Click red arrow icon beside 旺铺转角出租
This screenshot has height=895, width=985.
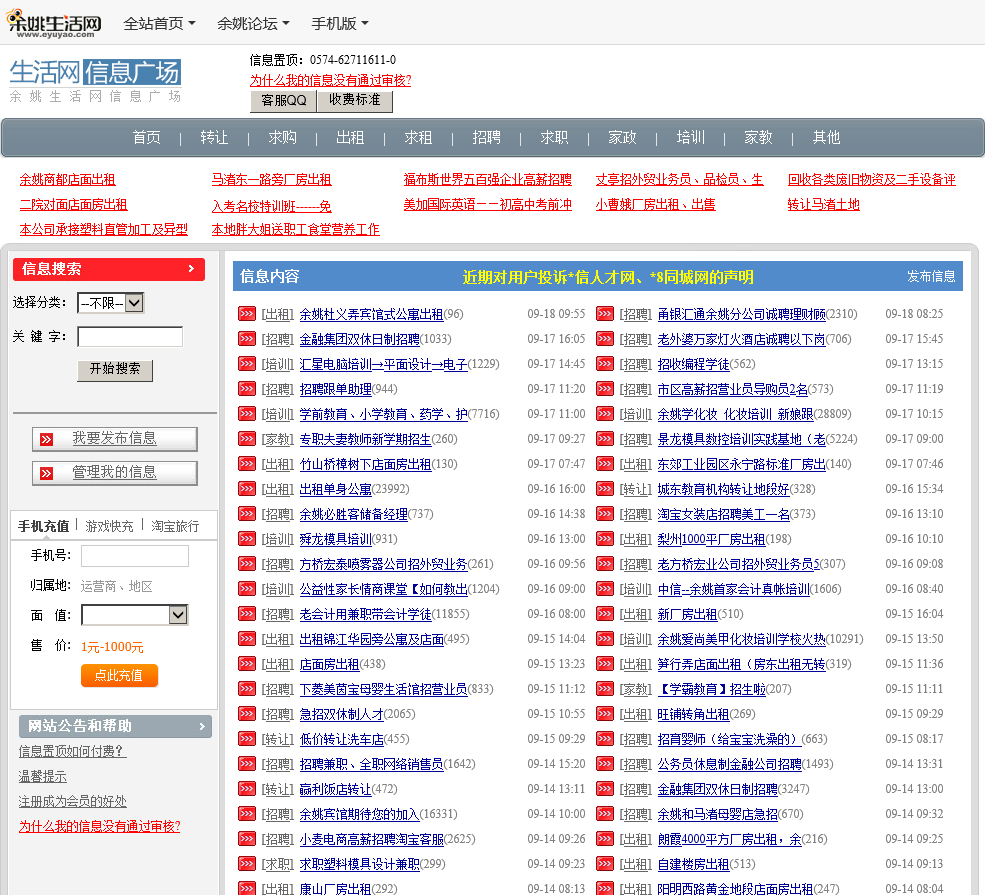[x=605, y=714]
